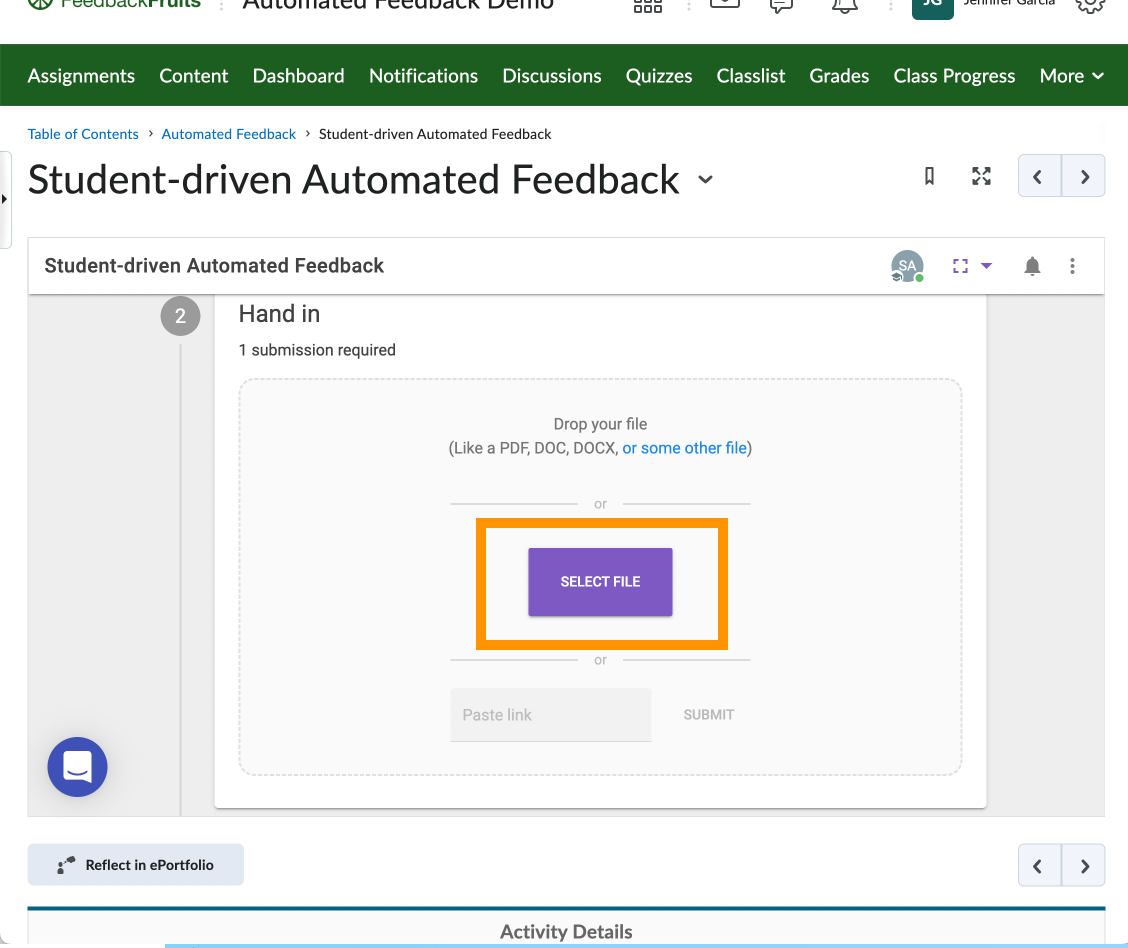This screenshot has width=1128, height=948.
Task: Open the admin settings gear icon
Action: [1090, 5]
